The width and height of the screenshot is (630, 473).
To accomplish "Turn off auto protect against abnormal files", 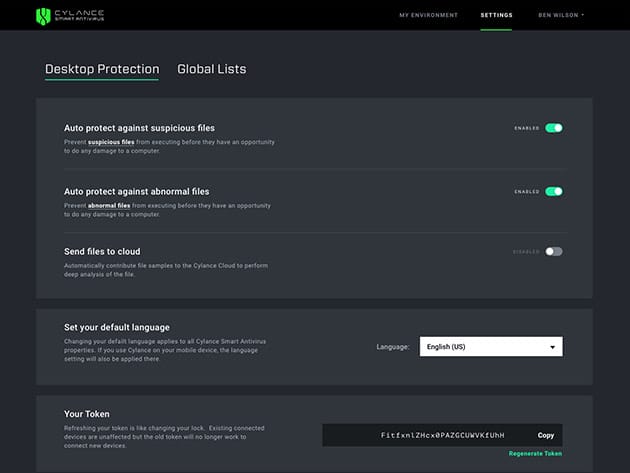I will click(553, 191).
